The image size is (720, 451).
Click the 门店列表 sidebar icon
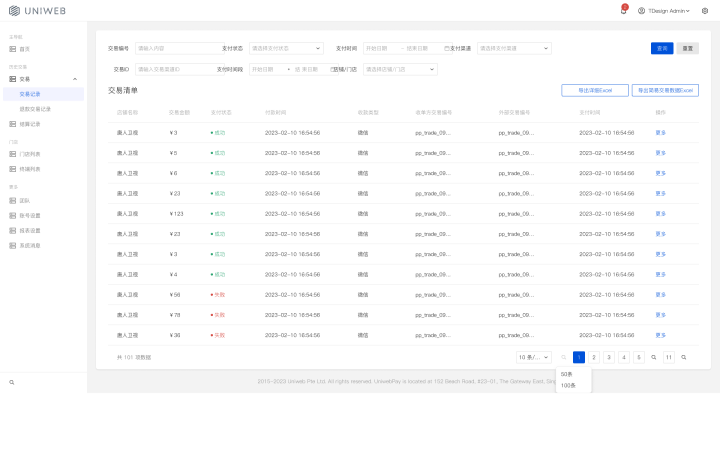tap(13, 154)
